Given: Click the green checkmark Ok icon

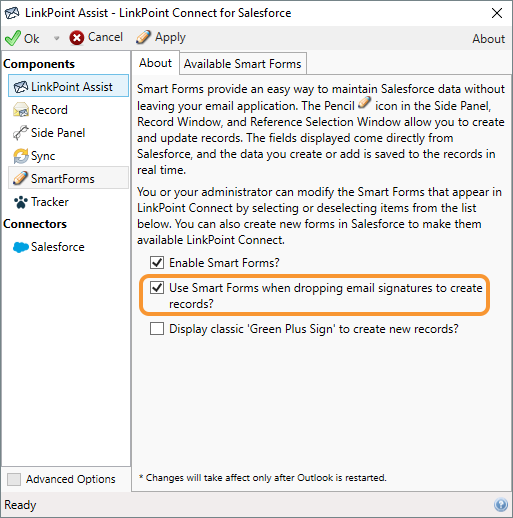Looking at the screenshot, I should 13,38.
